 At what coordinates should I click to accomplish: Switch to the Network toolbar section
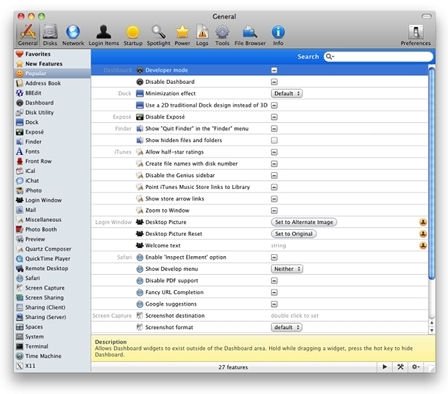tap(73, 35)
